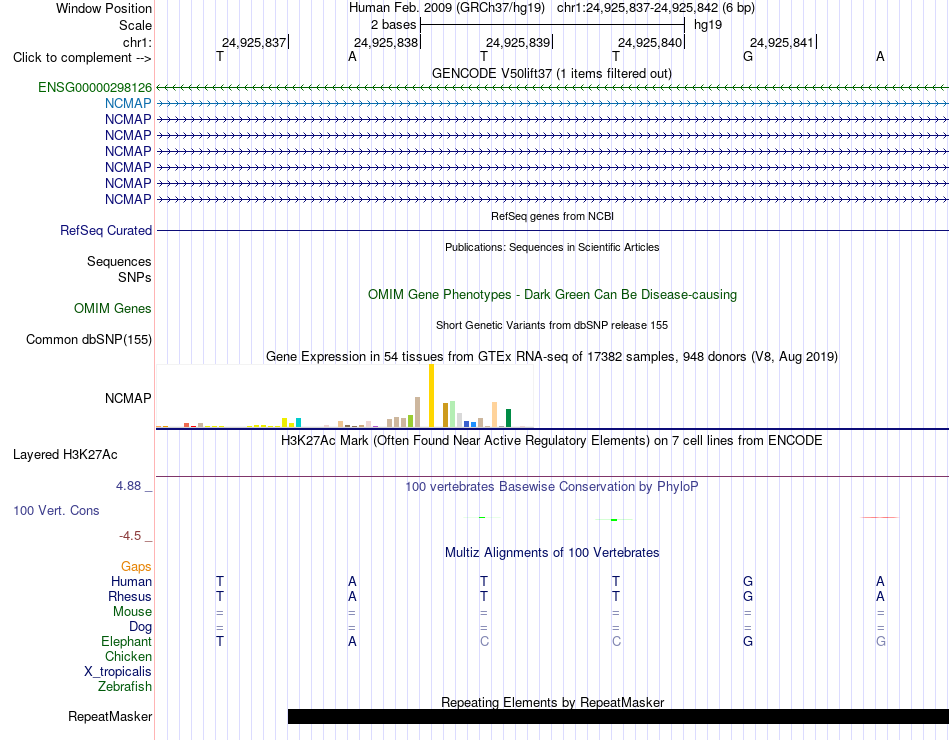Click position label 24,925,840 on the ruler
This screenshot has width=950, height=740.
click(x=650, y=42)
